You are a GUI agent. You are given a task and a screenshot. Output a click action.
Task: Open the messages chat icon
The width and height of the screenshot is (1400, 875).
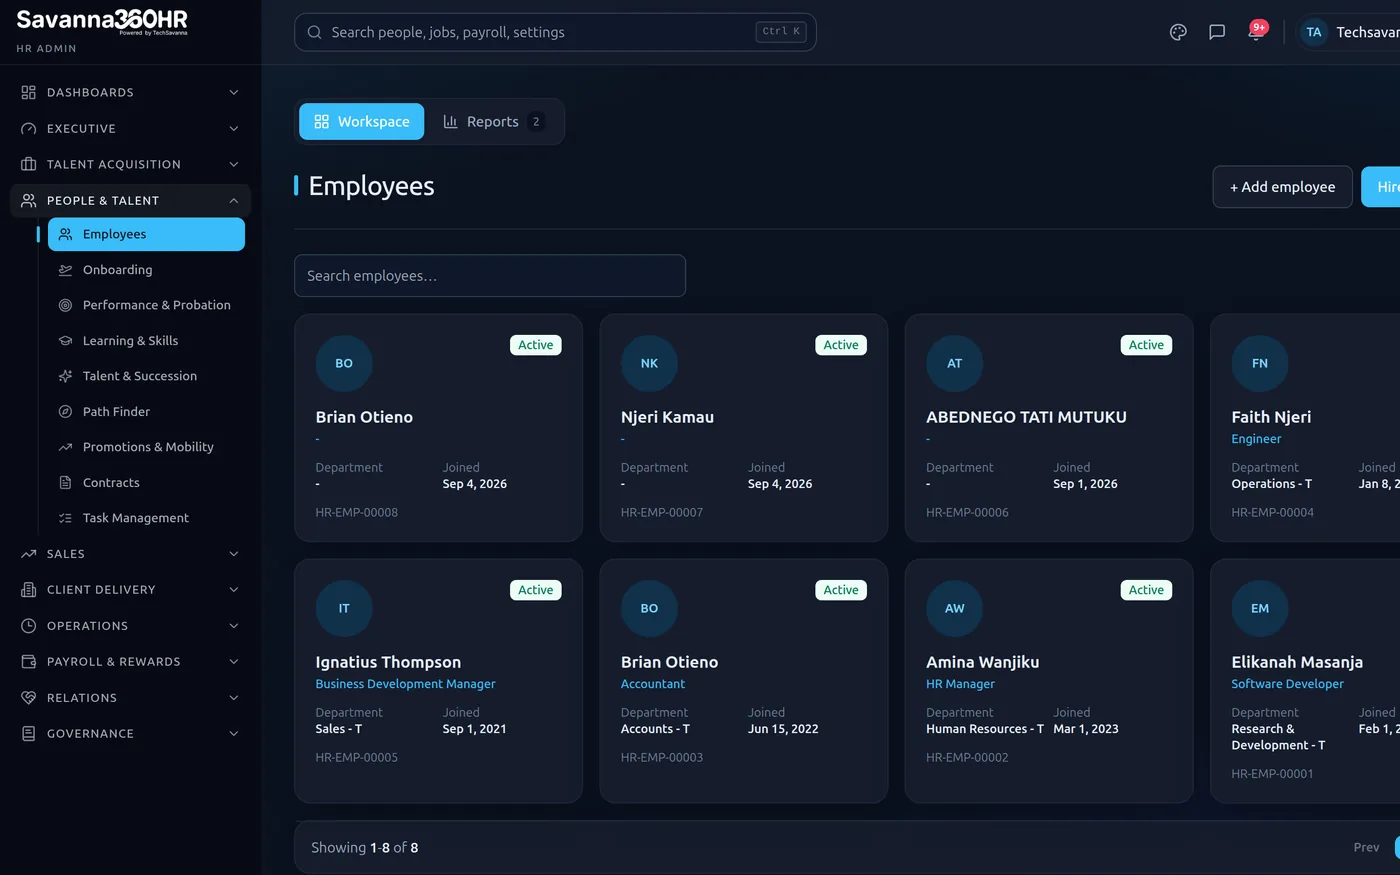point(1217,32)
